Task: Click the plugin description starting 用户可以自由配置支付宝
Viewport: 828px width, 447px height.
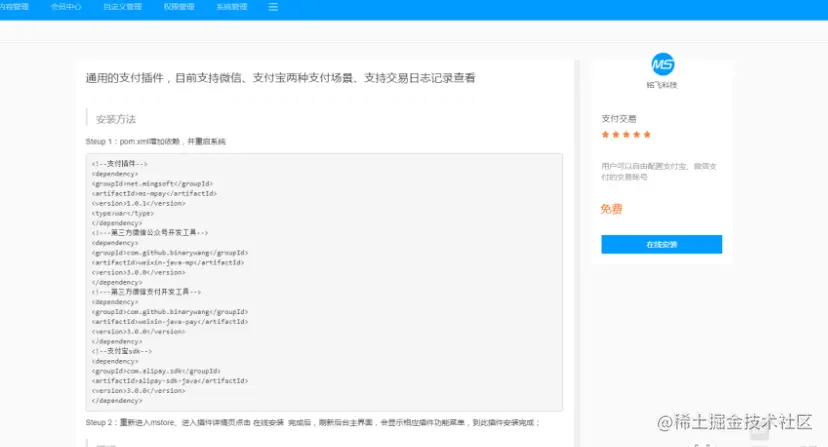Action: [659, 171]
